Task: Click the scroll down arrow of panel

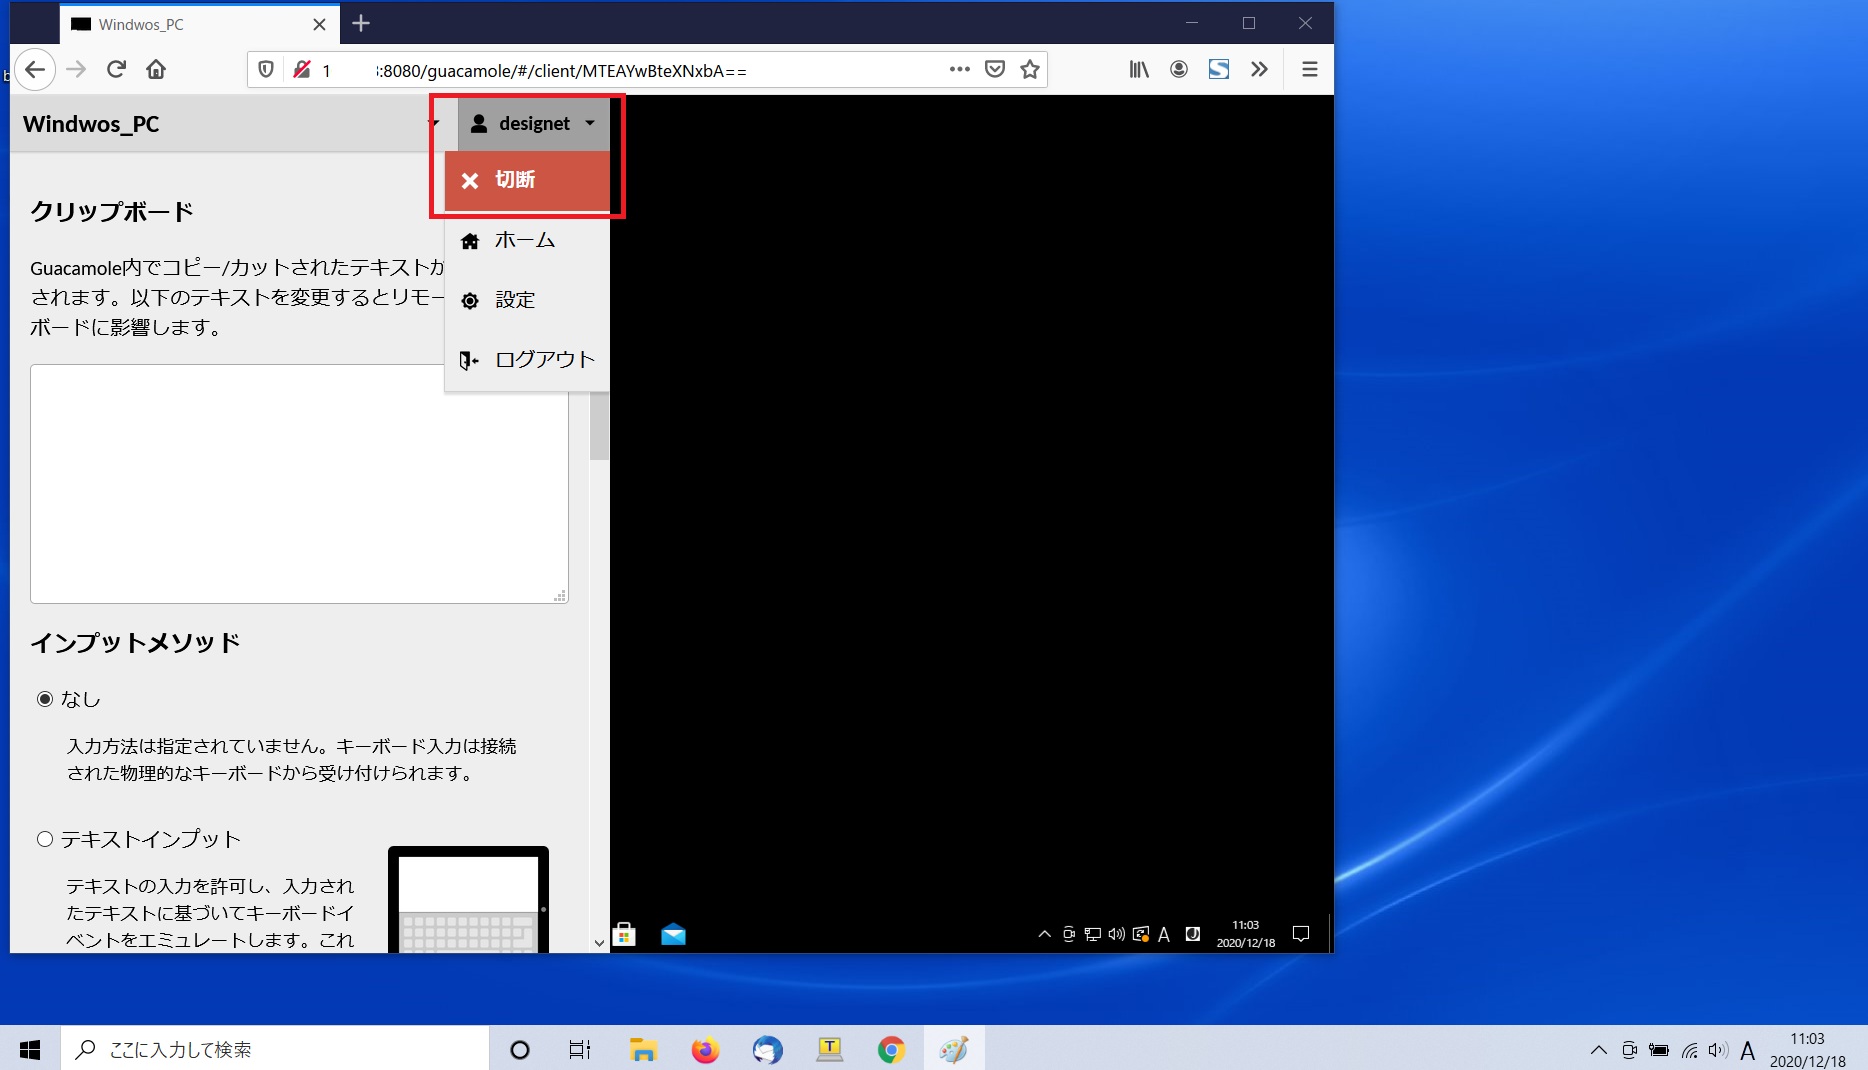Action: pos(599,942)
